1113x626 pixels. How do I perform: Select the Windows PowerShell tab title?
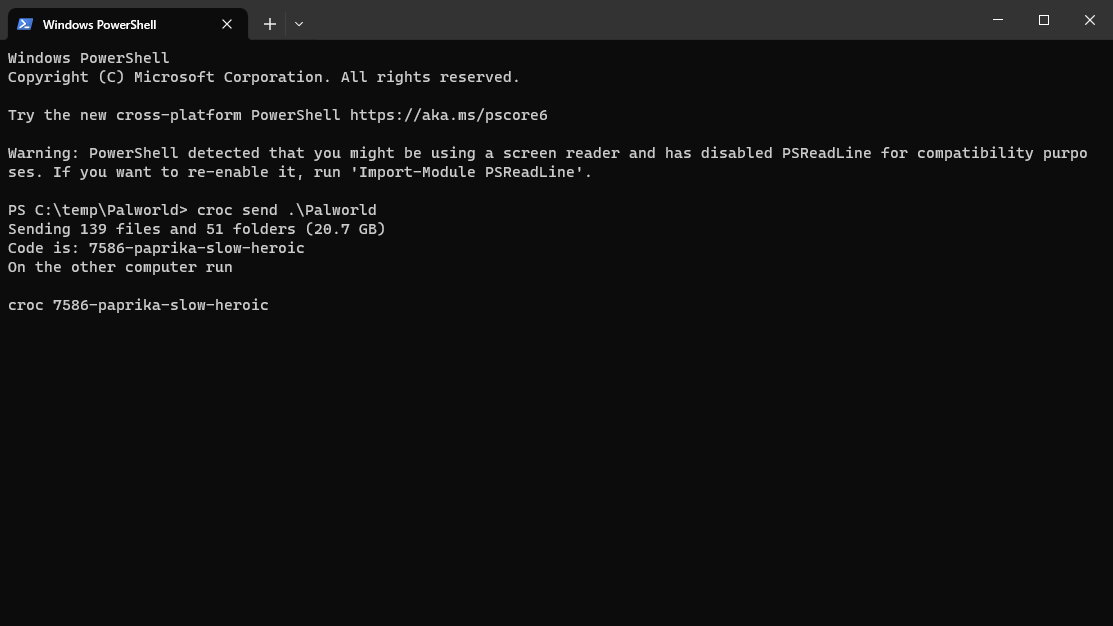coord(99,25)
